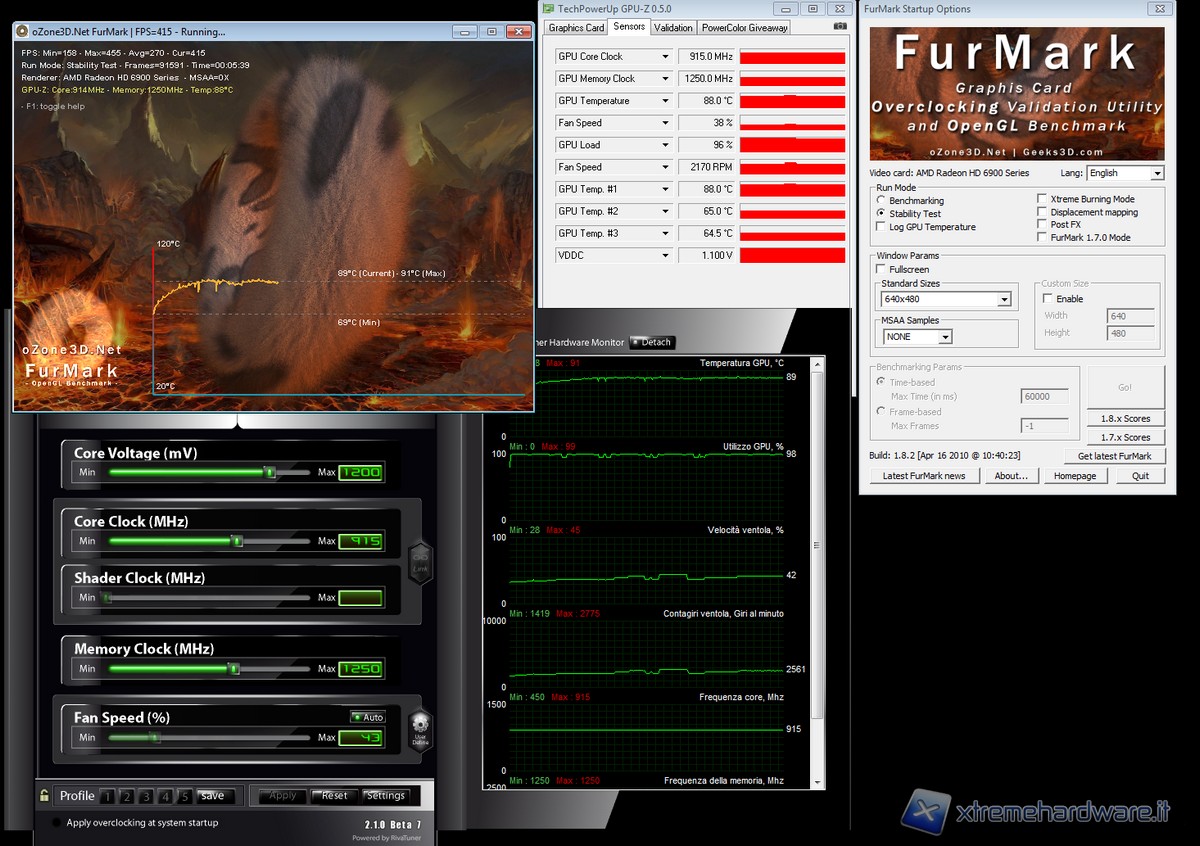The height and width of the screenshot is (846, 1200).
Task: Enable Displacement mapping option
Action: coord(1042,212)
